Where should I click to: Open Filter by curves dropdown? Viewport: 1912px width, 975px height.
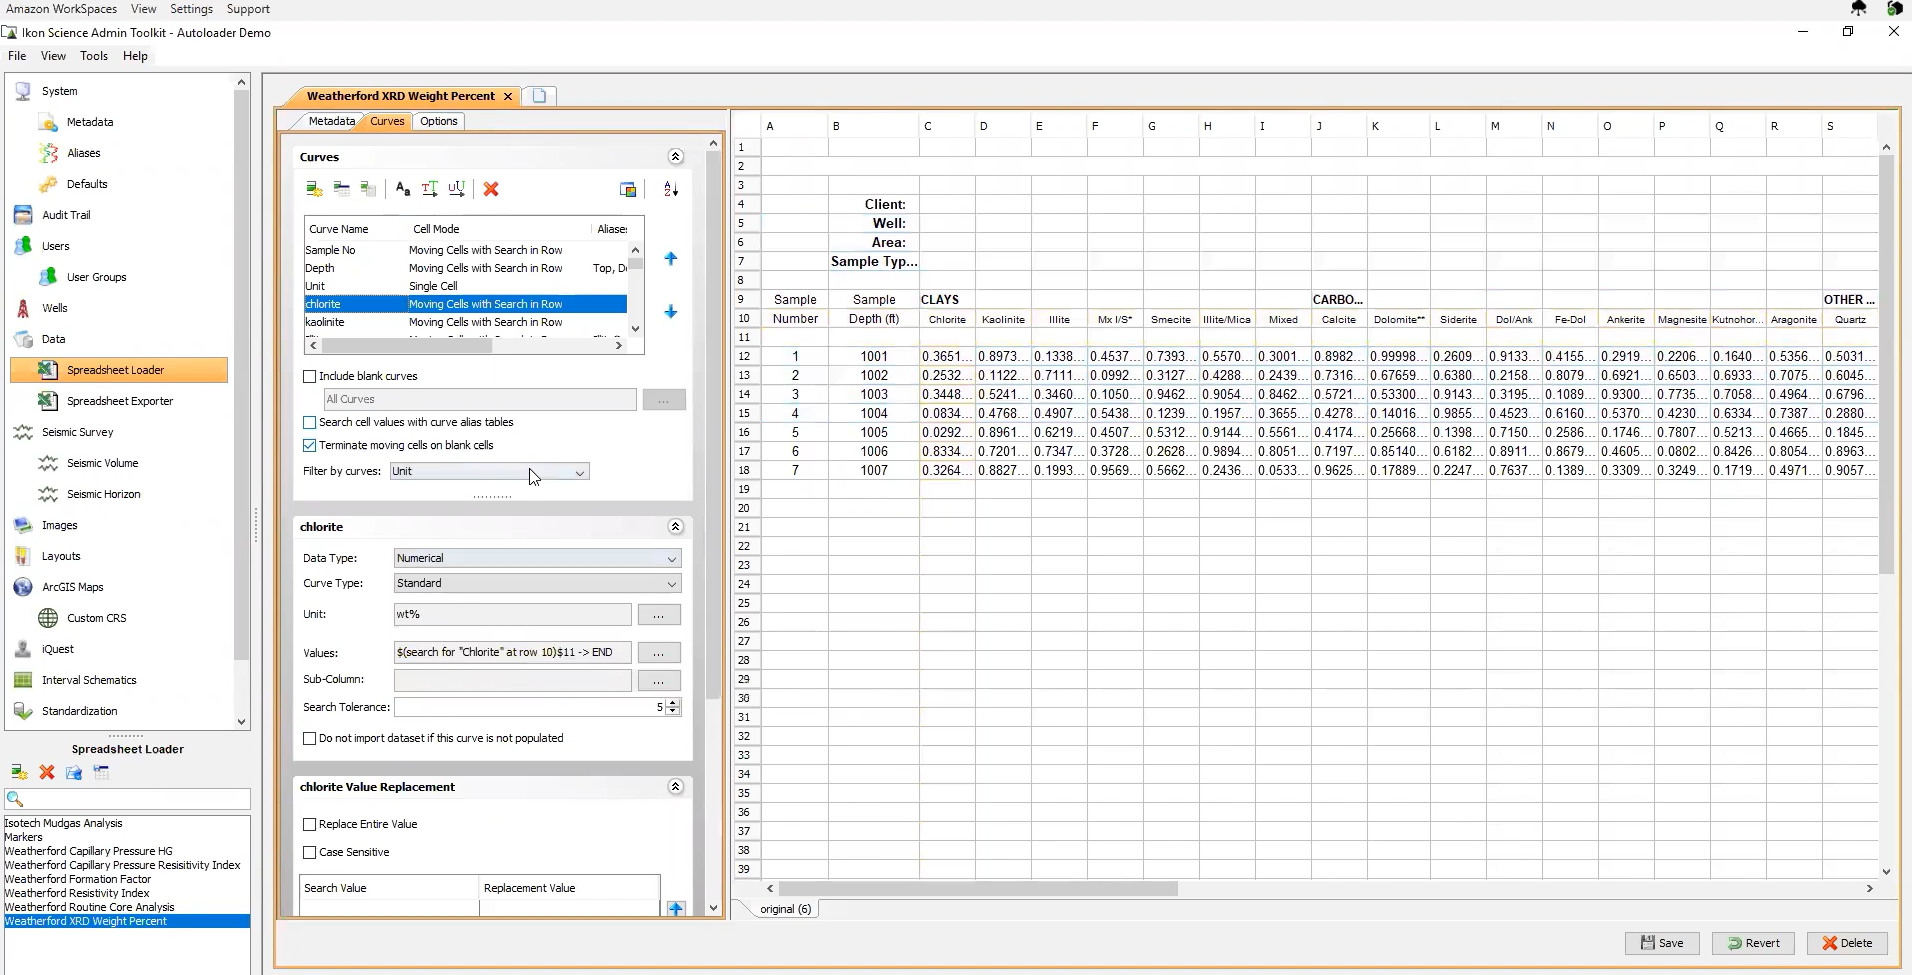[489, 472]
